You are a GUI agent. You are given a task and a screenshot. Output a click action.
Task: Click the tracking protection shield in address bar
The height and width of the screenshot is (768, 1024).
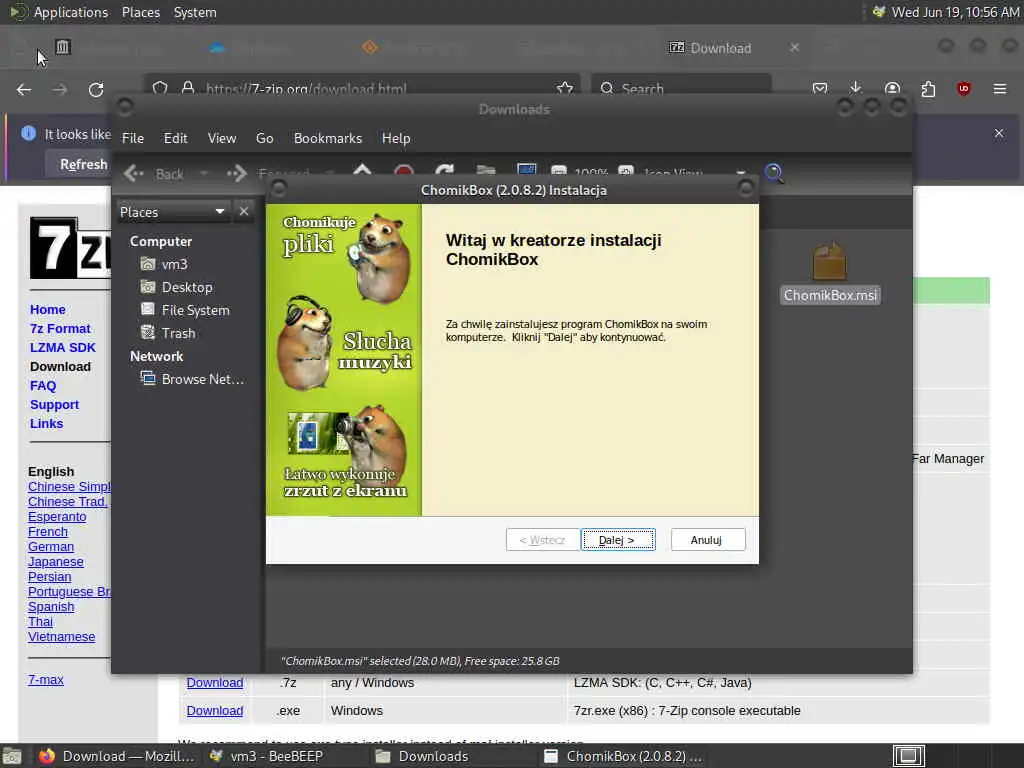[160, 88]
